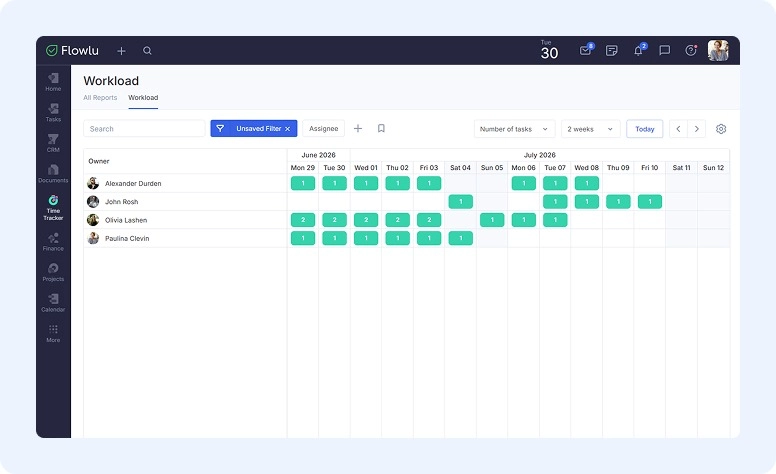Click the Mon 06 date header
Viewport: 776px width, 474px height.
524,168
